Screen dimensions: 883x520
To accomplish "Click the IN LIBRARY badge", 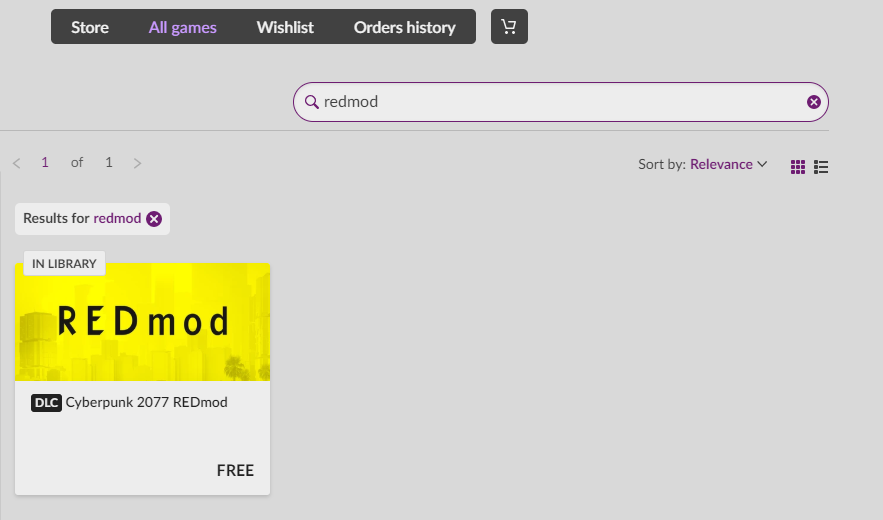I will (x=64, y=264).
